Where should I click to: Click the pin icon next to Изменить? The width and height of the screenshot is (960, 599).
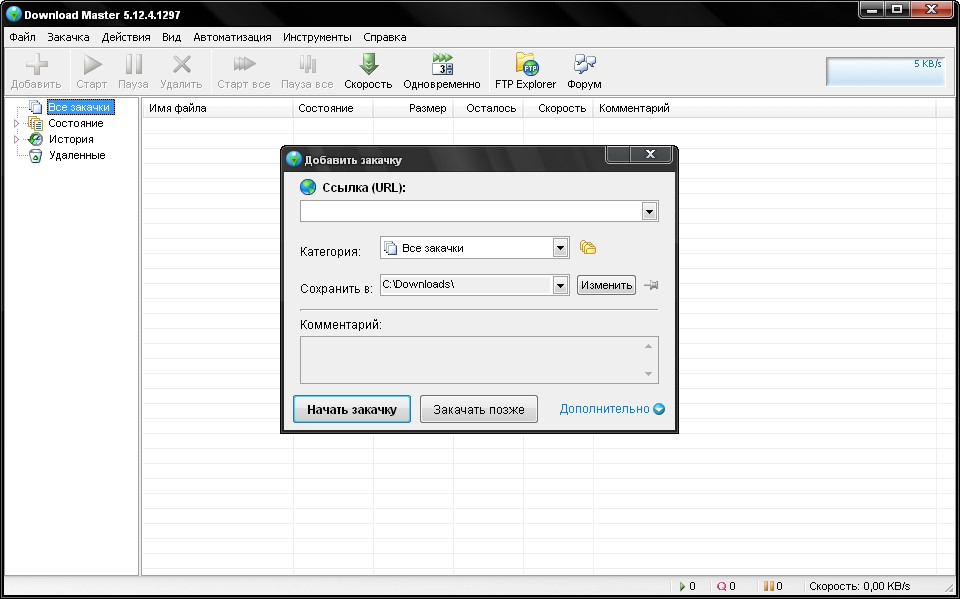point(651,285)
